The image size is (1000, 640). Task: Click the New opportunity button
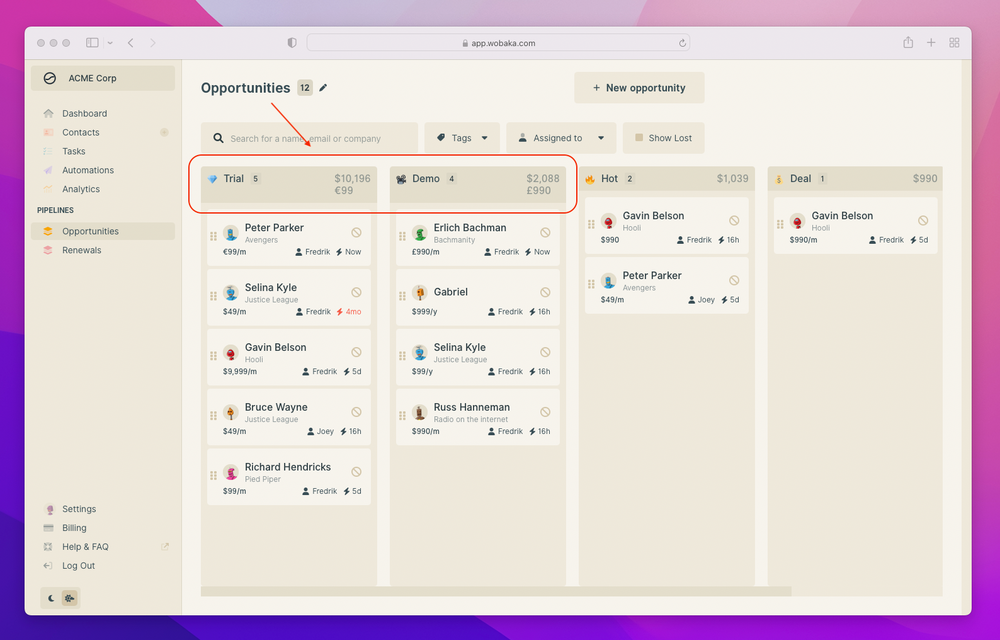638,88
